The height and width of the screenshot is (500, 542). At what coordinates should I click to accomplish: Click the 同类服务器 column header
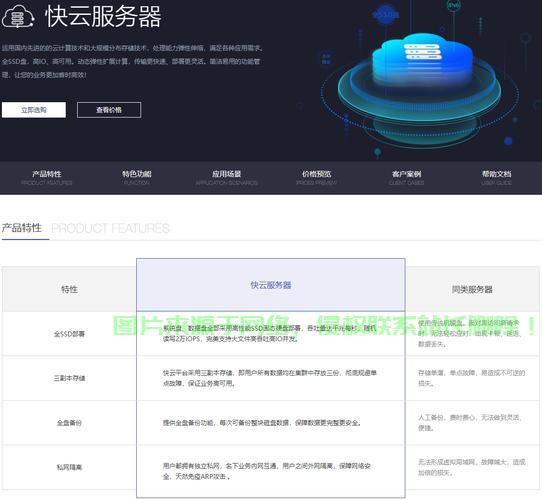coord(472,289)
